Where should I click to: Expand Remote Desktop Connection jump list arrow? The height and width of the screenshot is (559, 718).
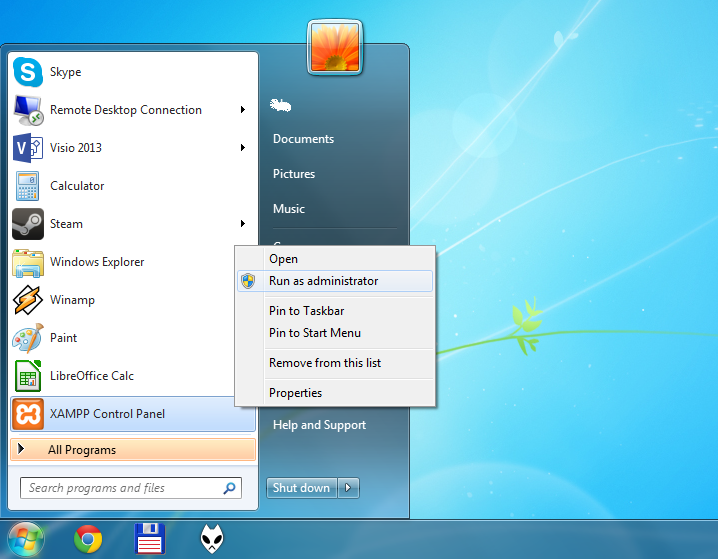[x=243, y=109]
